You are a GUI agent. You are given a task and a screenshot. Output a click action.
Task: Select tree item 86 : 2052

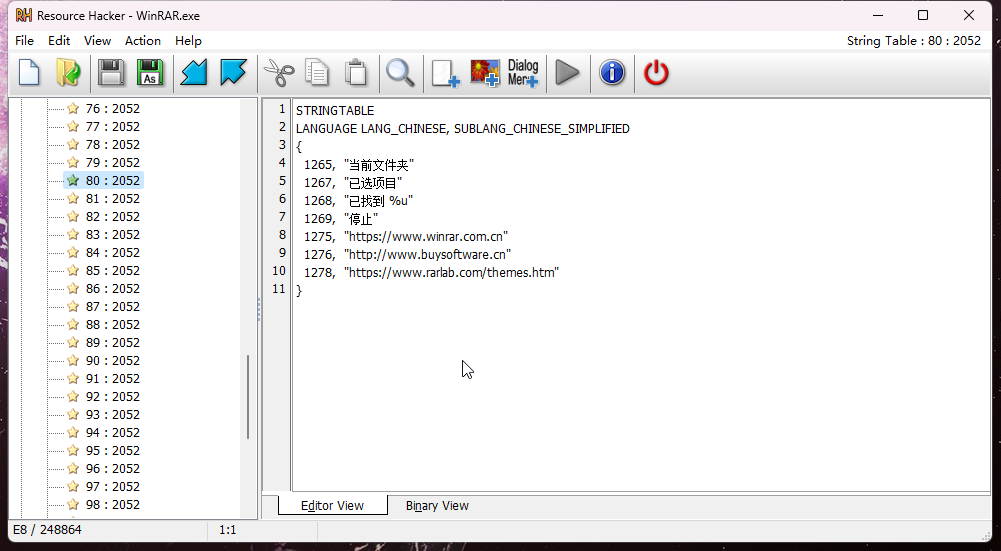[113, 289]
